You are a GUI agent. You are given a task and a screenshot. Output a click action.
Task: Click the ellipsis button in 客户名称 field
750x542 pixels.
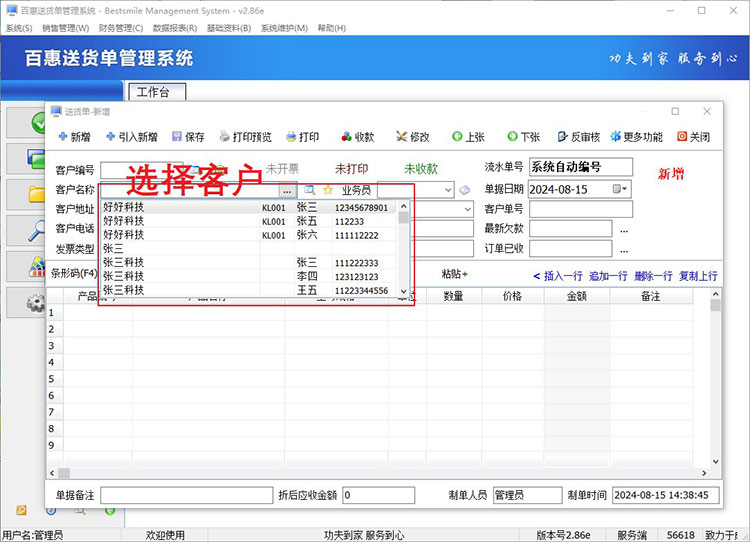click(x=287, y=191)
